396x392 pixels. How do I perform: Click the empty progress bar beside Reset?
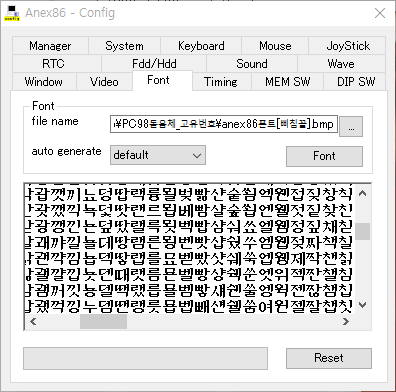[x=145, y=359]
